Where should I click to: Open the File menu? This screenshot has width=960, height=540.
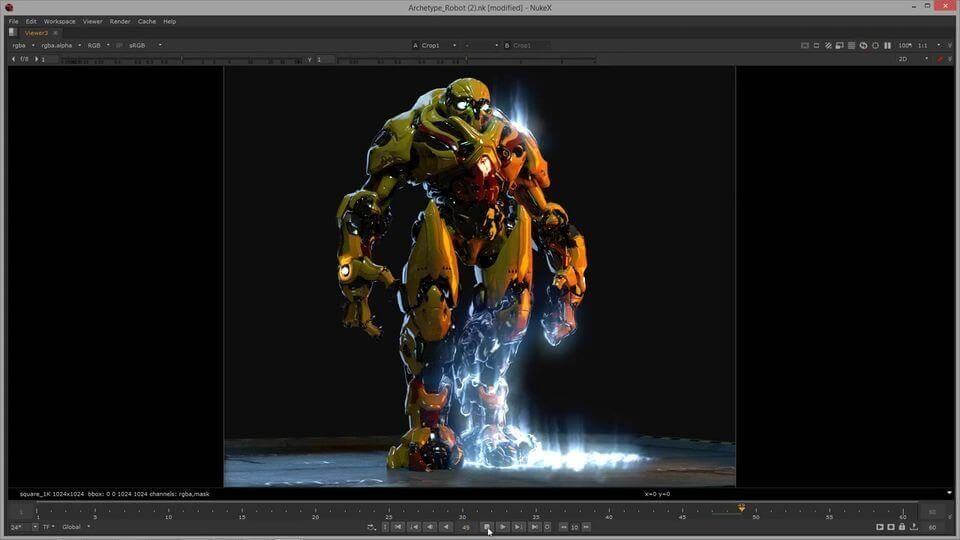coord(13,21)
